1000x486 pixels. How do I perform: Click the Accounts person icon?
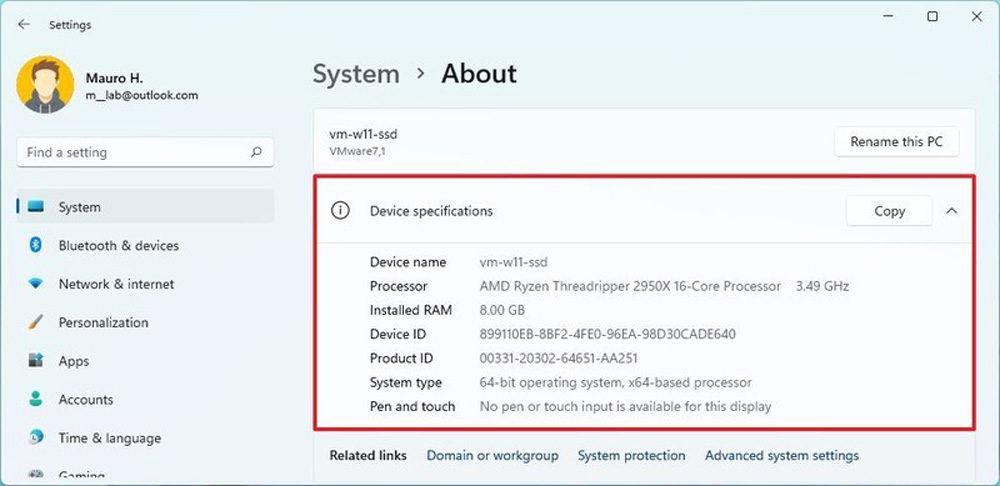coord(36,400)
